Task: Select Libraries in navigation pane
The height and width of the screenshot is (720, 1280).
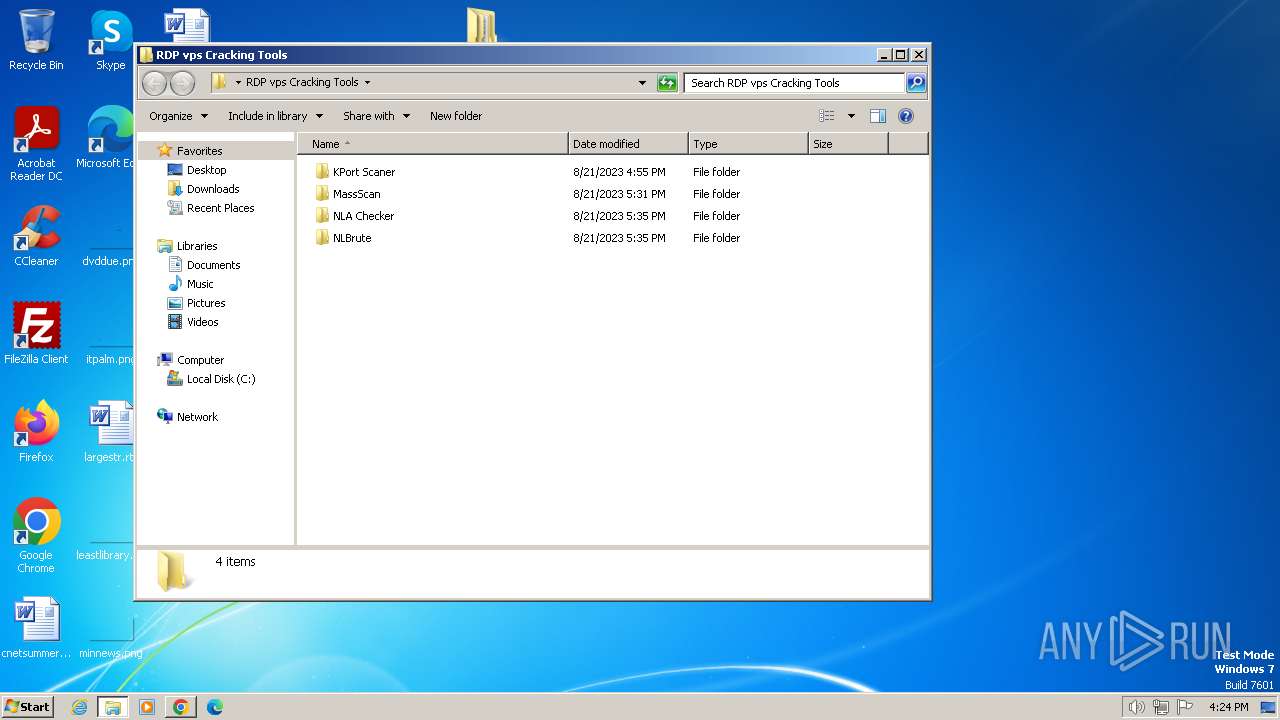Action: (197, 246)
